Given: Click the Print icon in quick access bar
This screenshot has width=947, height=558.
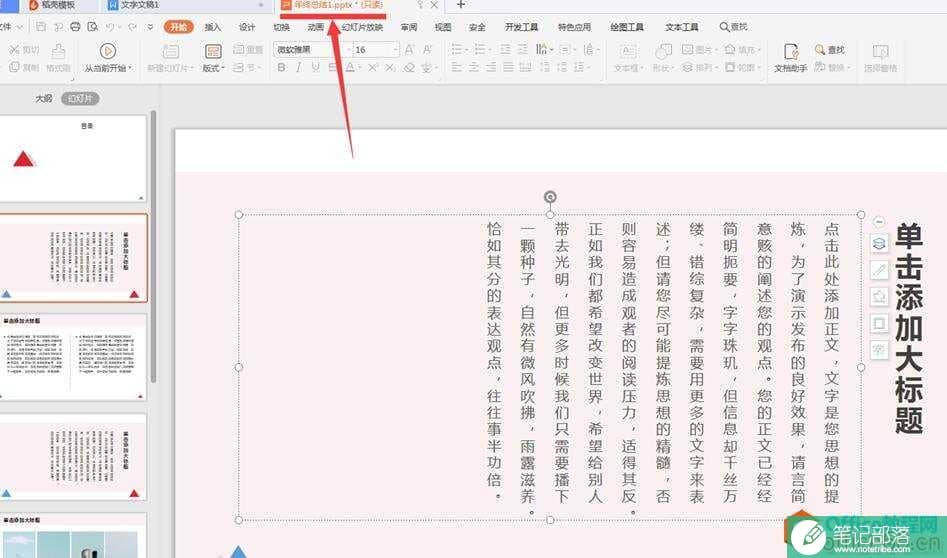Looking at the screenshot, I should [75, 27].
